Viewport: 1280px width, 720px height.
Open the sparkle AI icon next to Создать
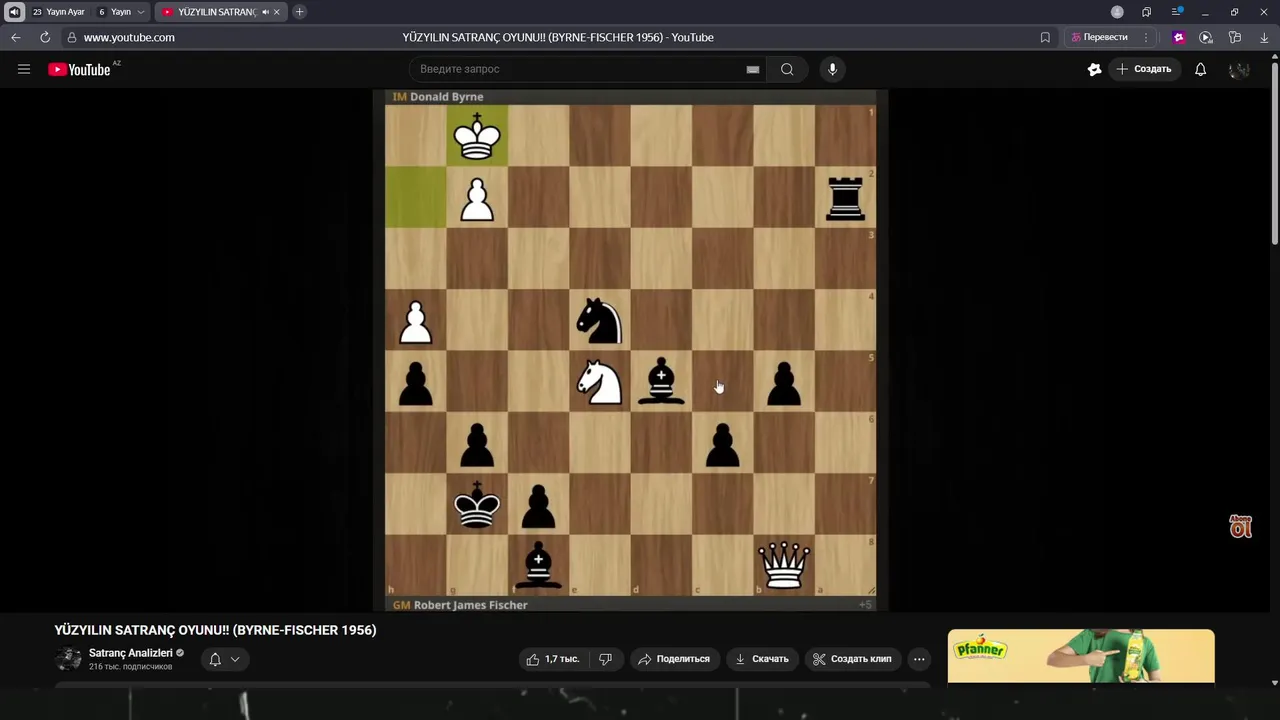click(x=1094, y=69)
